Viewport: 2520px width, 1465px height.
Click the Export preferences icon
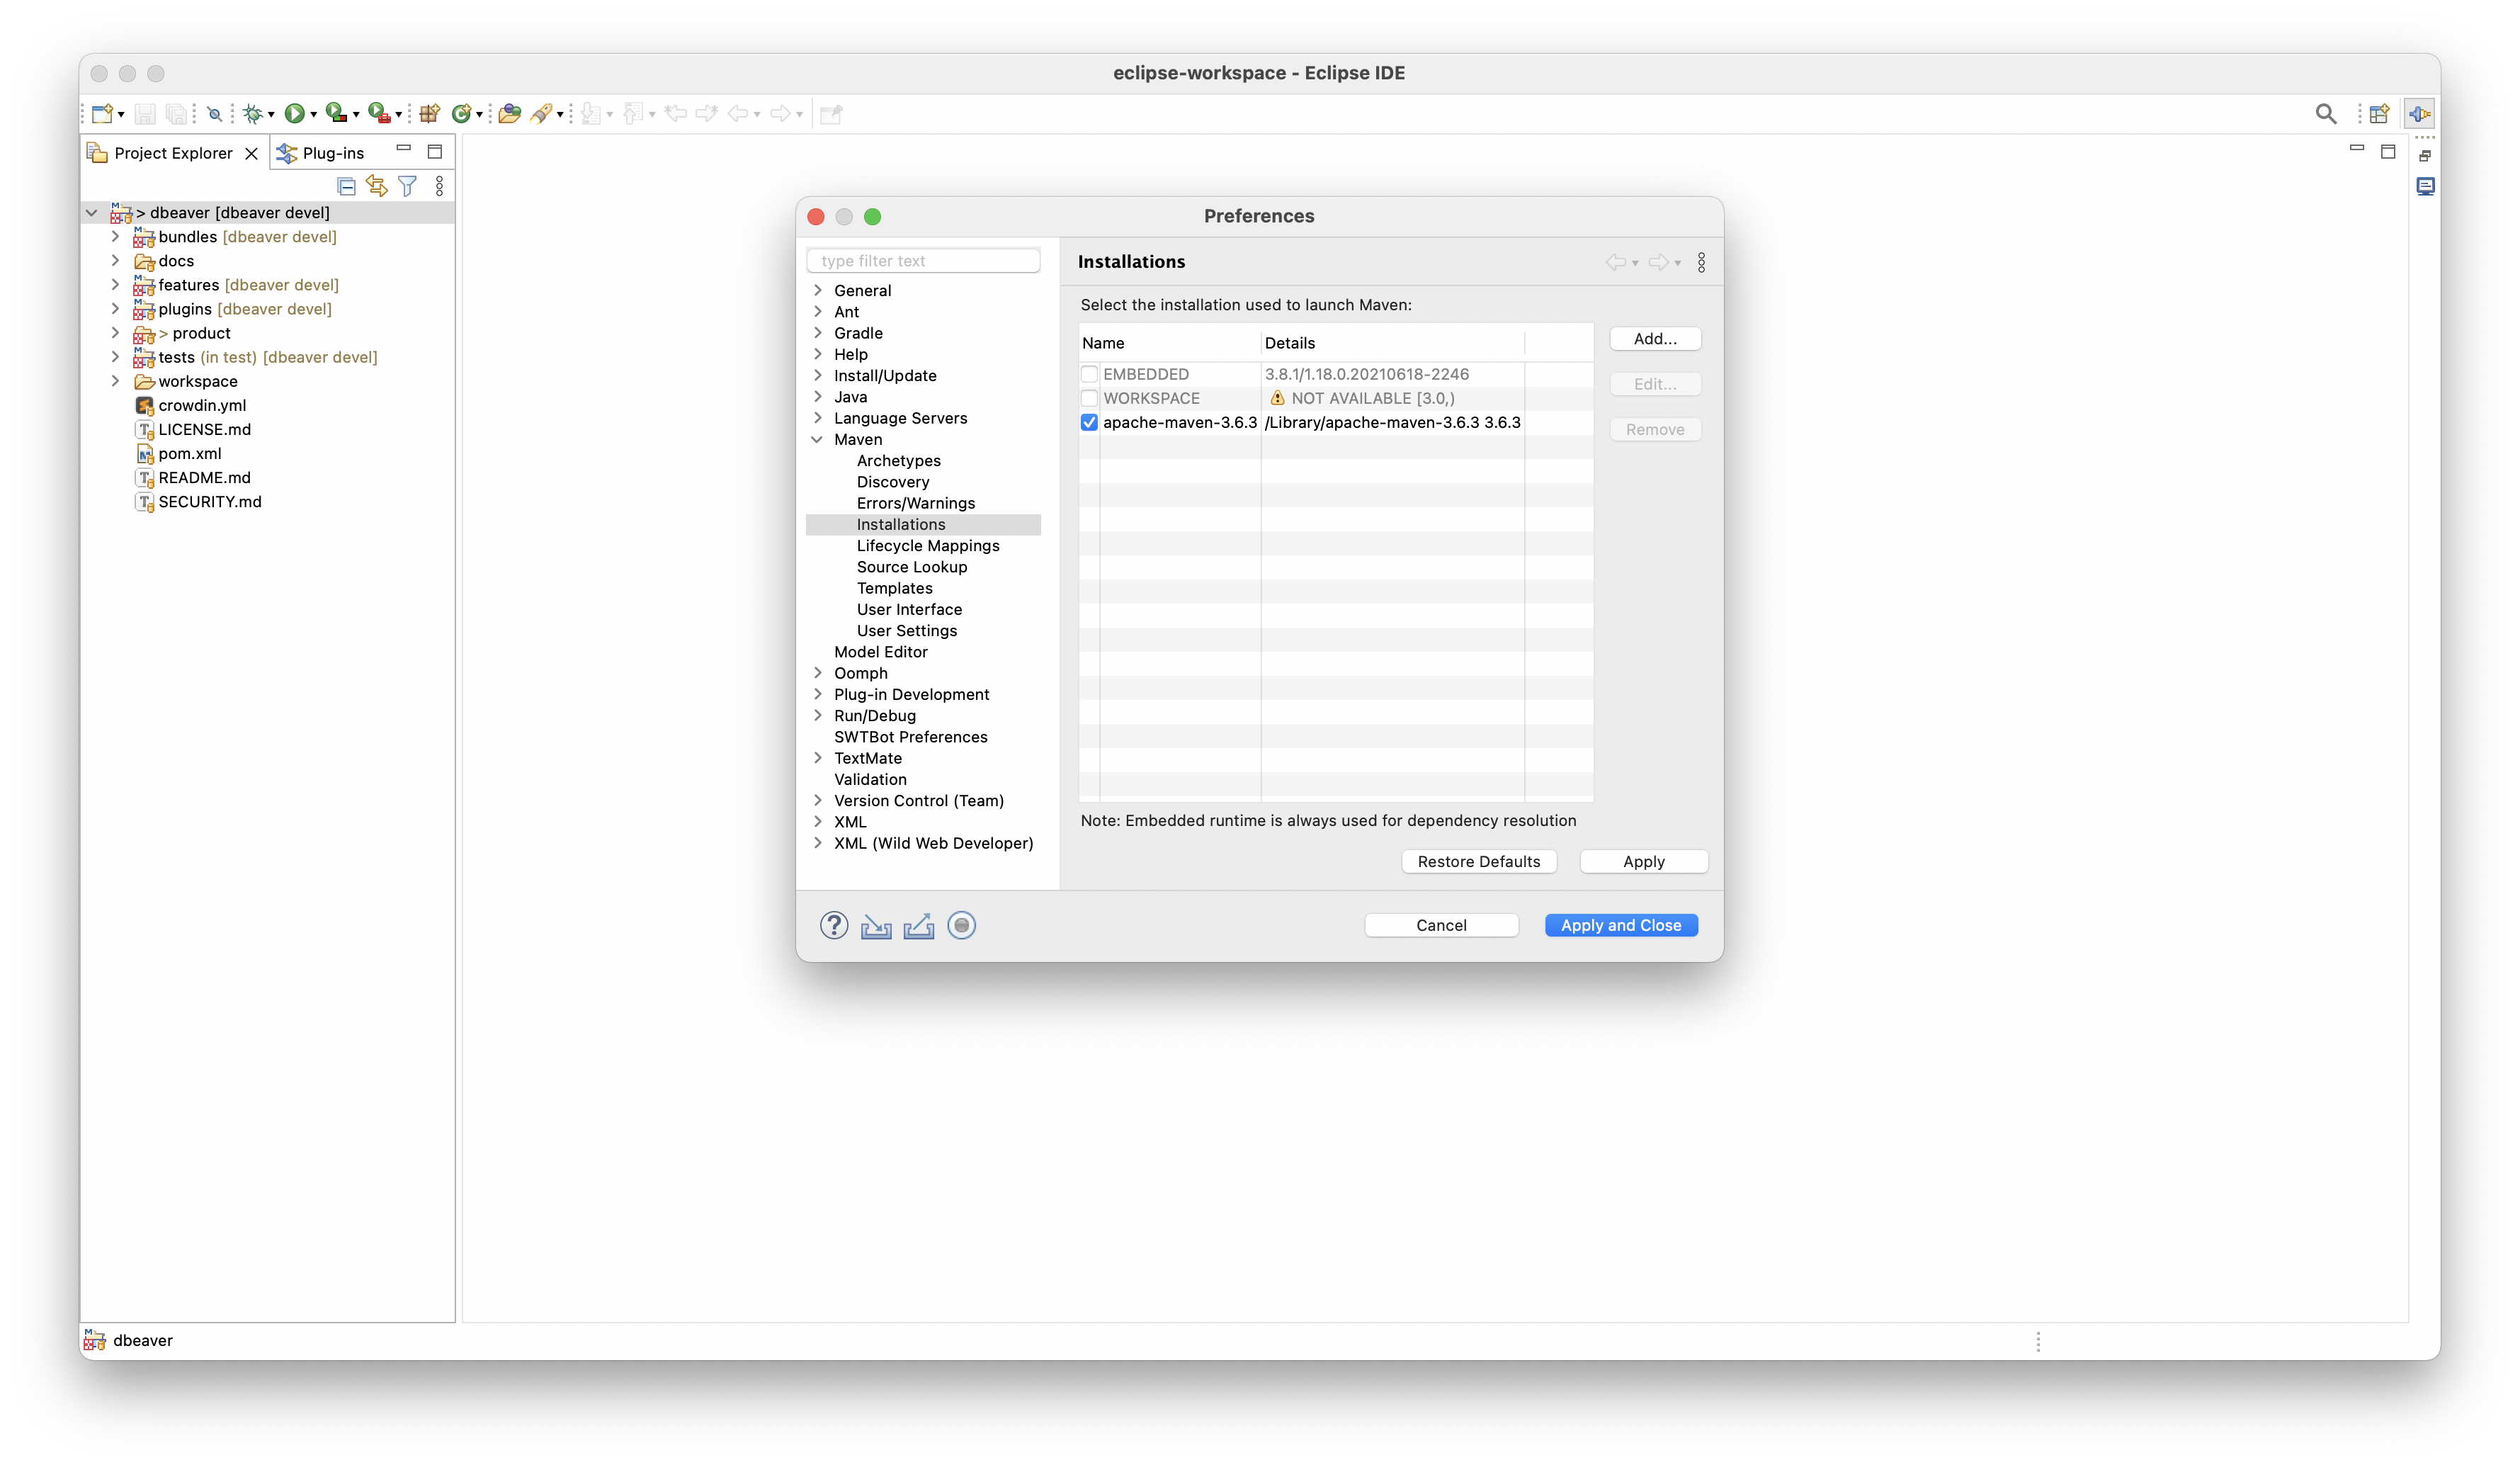[x=919, y=926]
